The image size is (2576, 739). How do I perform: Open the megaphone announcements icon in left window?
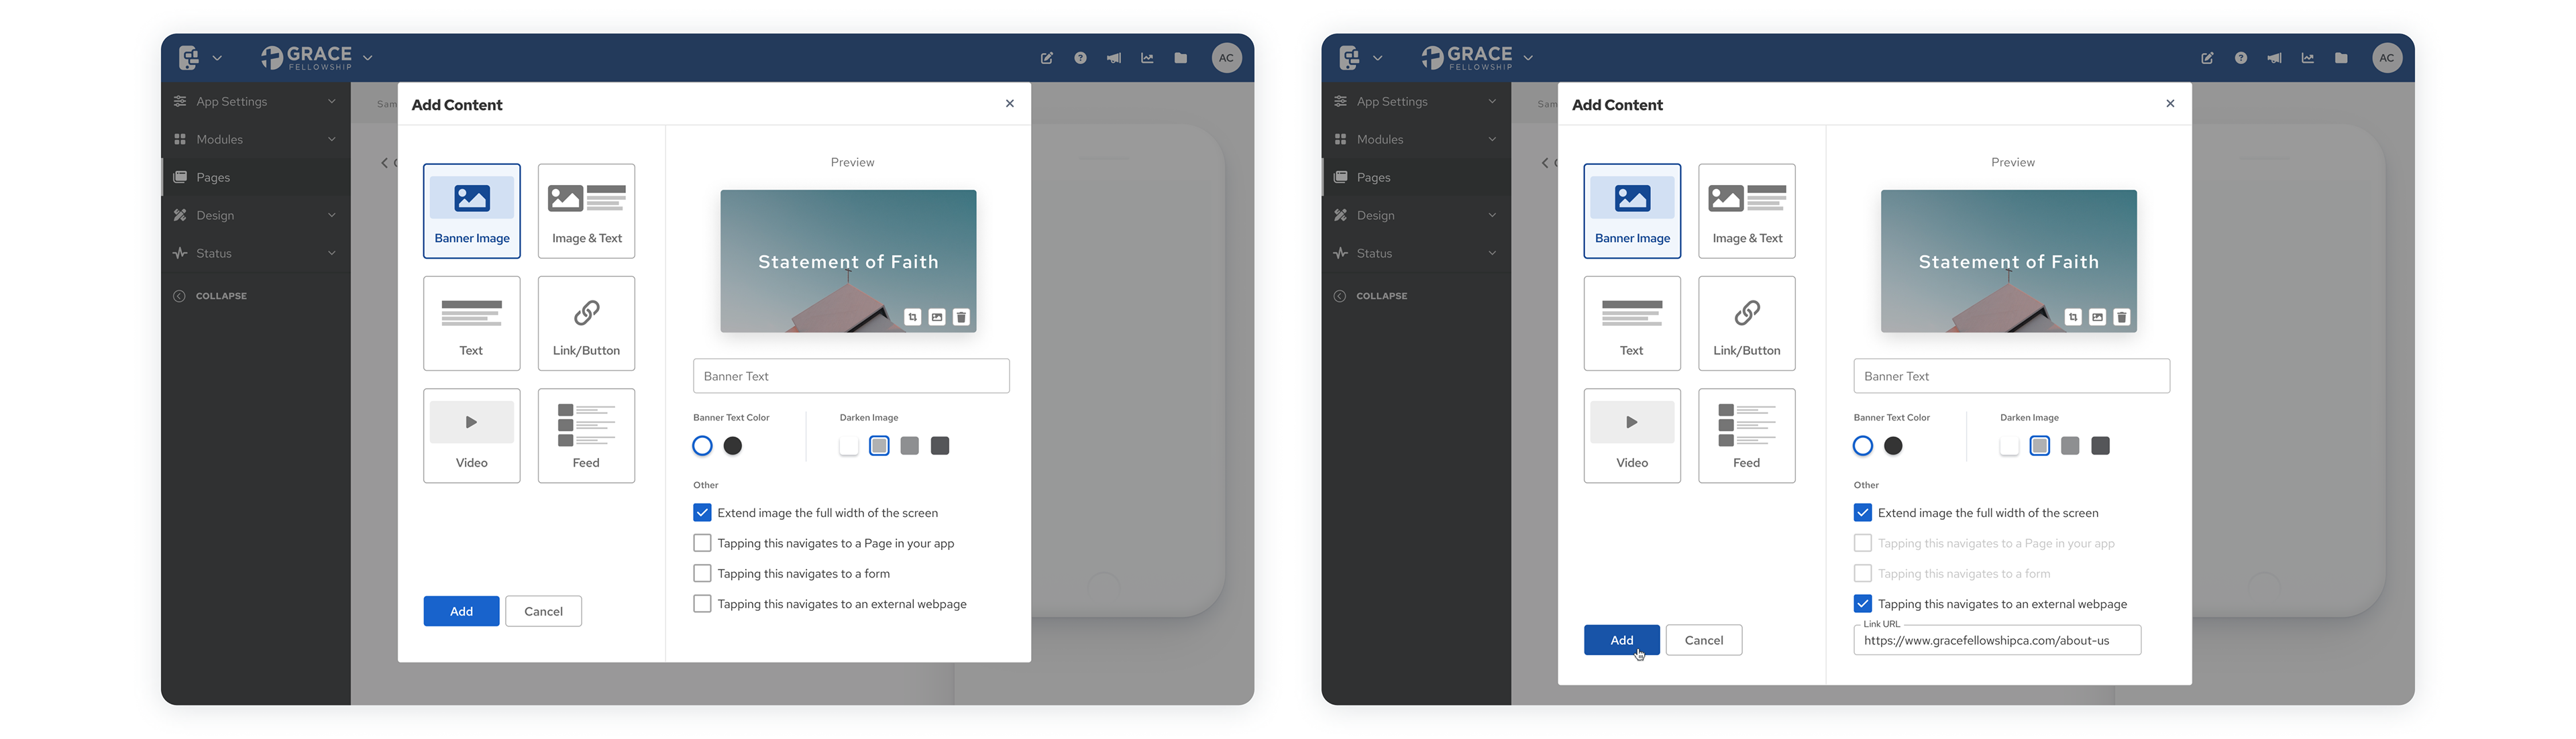1113,58
